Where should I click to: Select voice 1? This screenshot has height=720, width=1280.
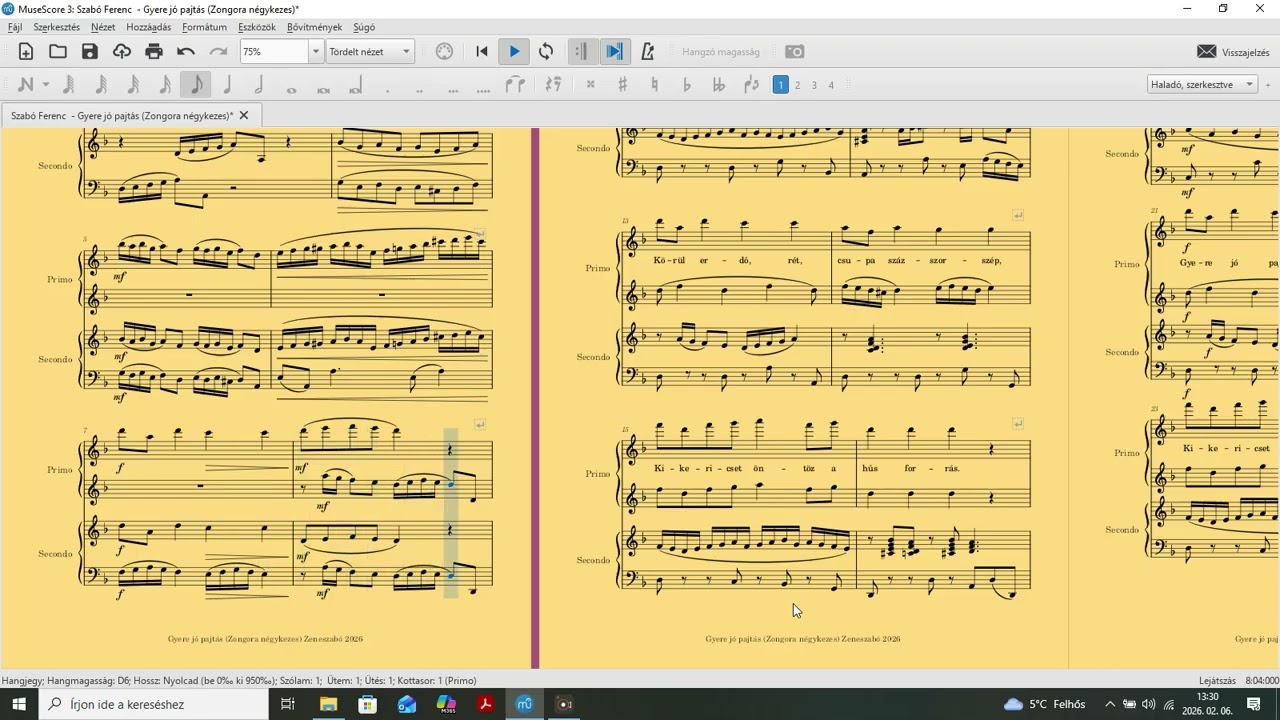(780, 85)
